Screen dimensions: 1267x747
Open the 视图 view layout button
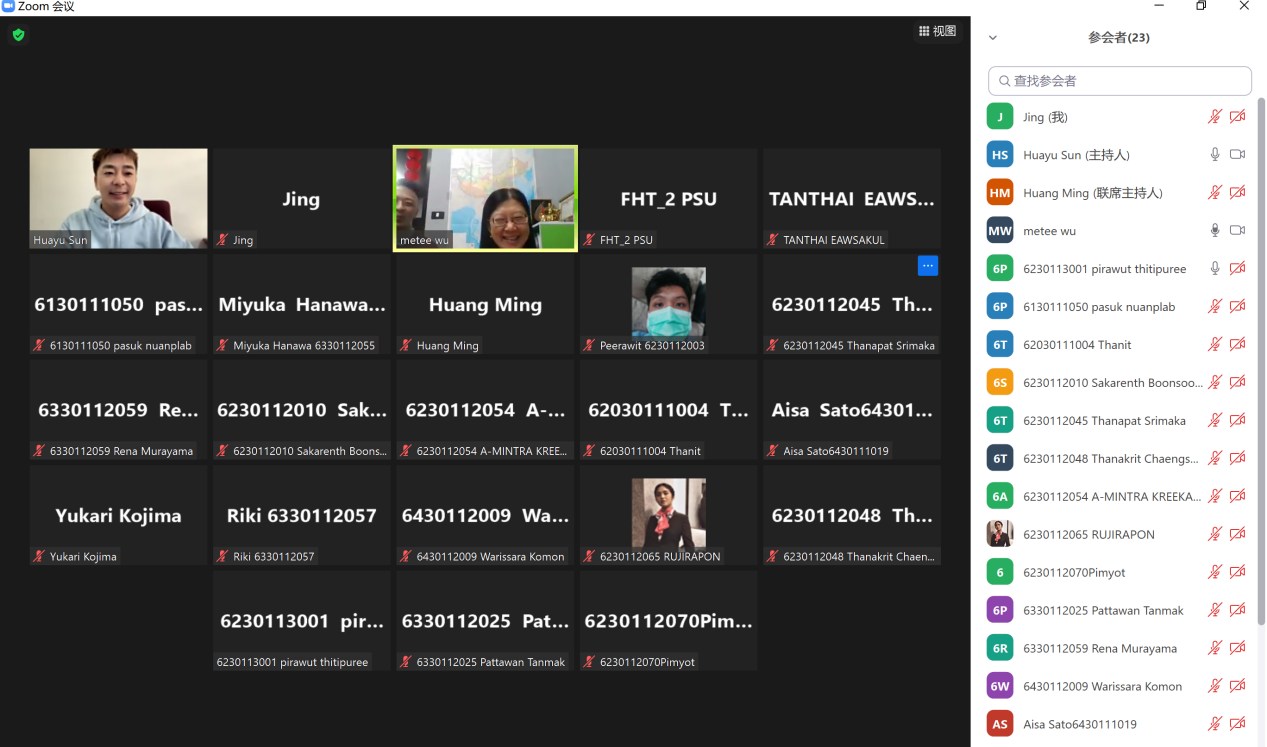click(x=938, y=32)
